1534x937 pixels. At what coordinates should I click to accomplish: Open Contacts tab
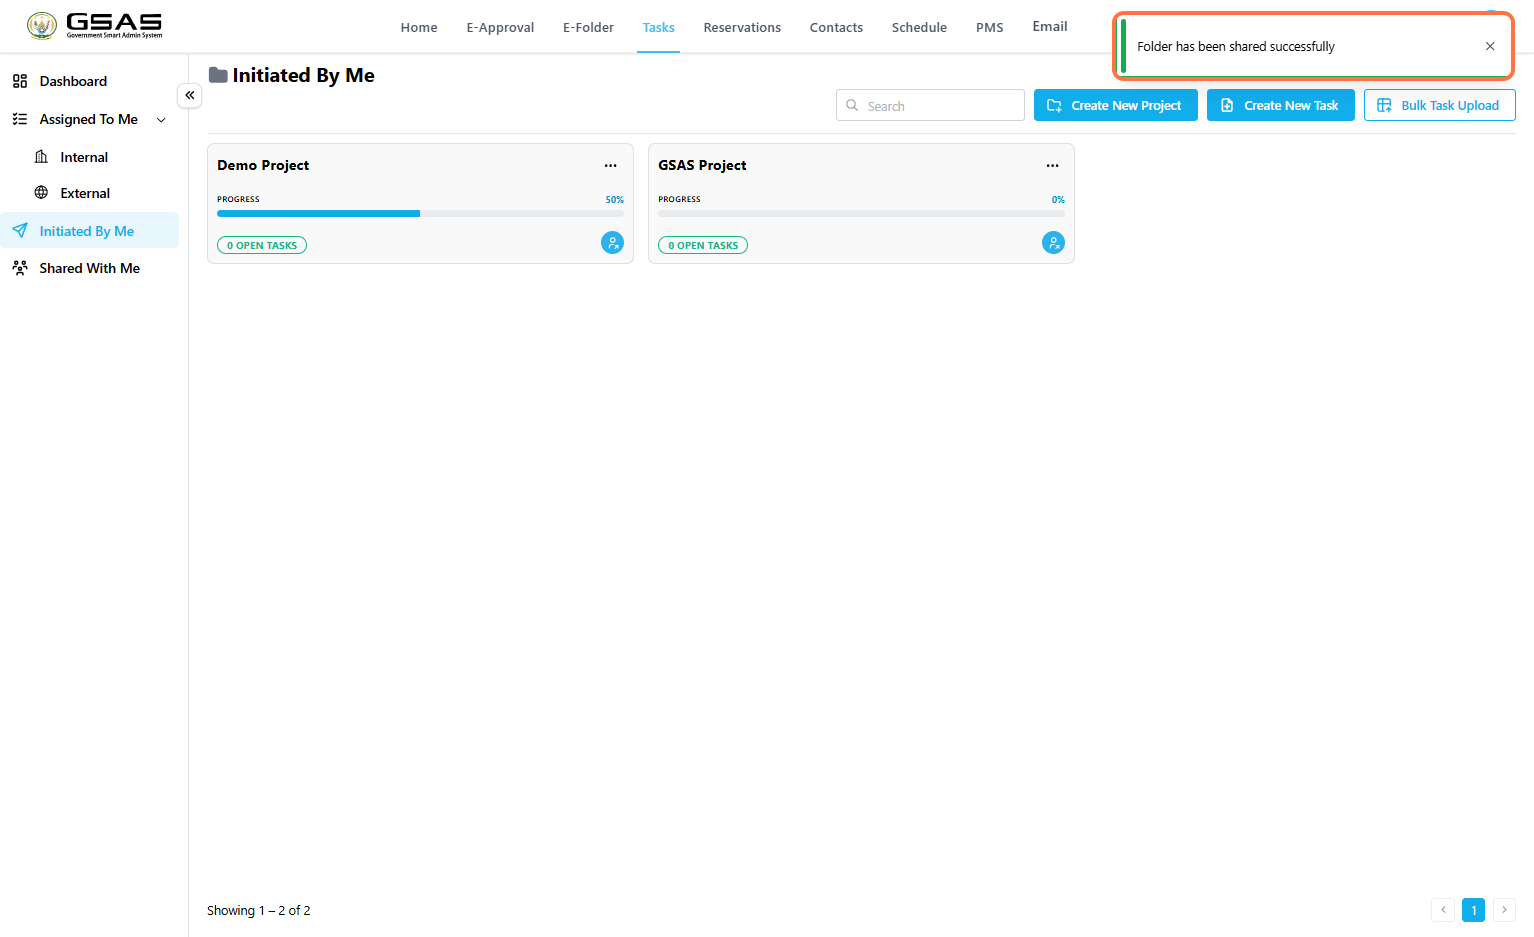[836, 27]
